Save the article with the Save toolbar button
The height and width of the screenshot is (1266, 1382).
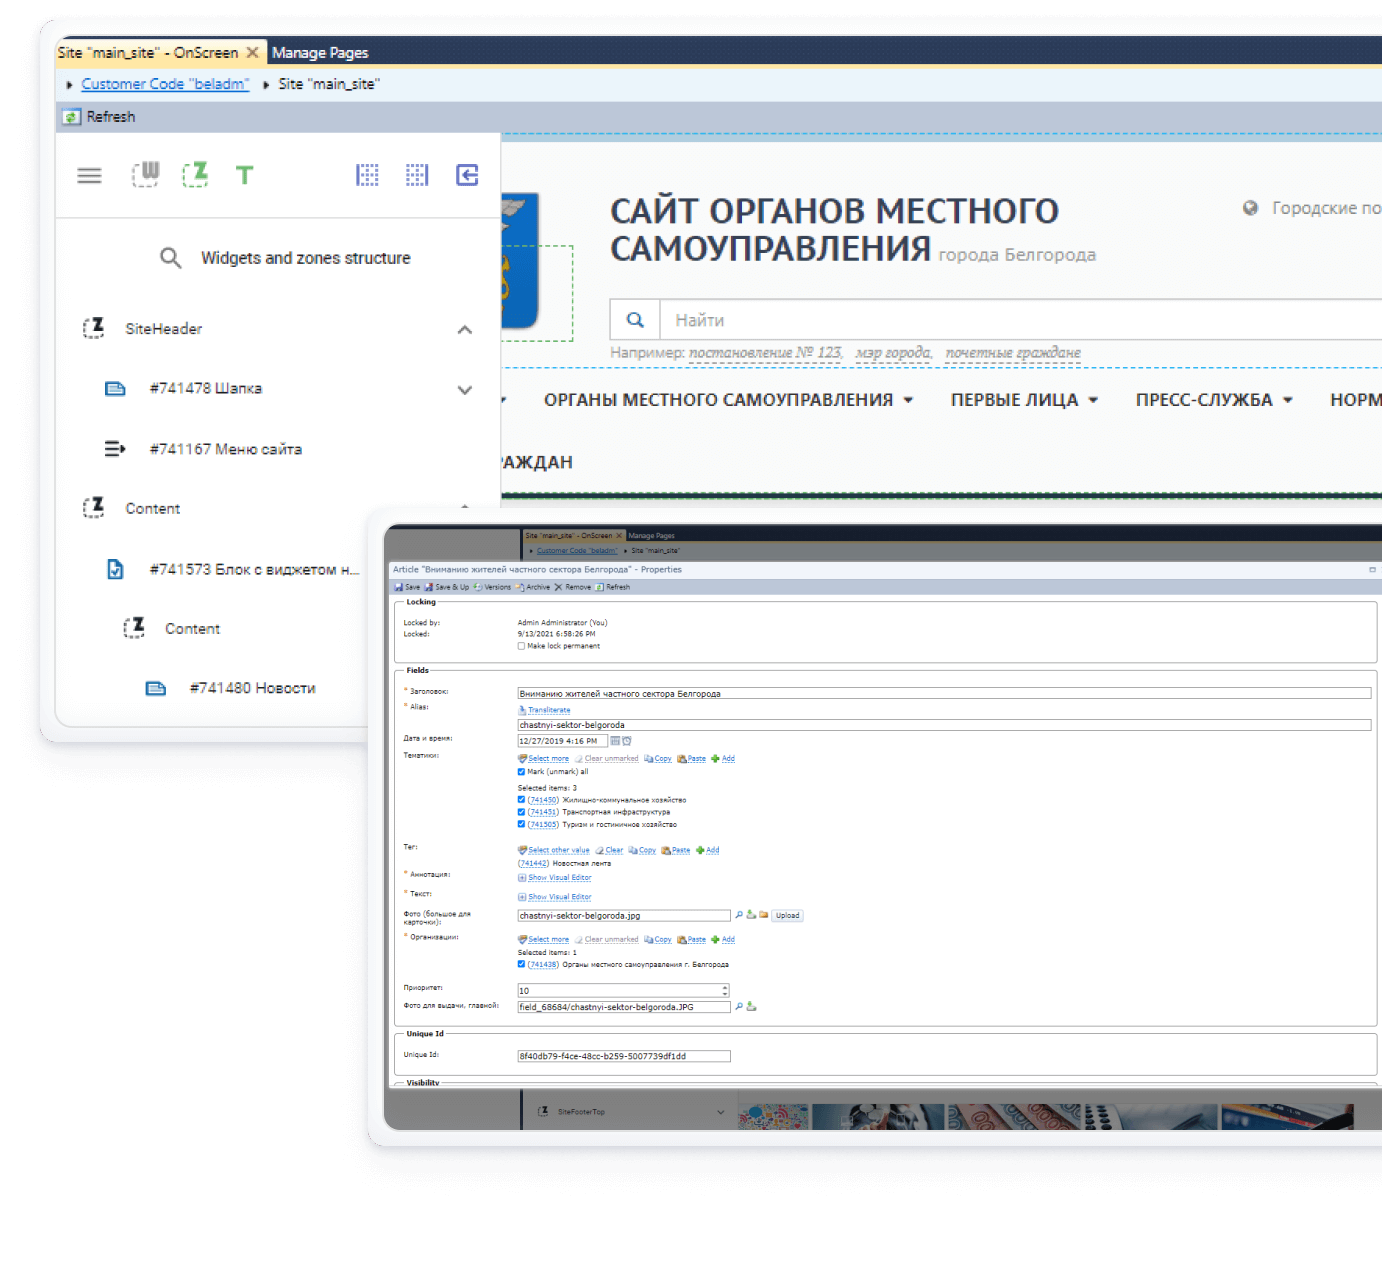point(408,587)
